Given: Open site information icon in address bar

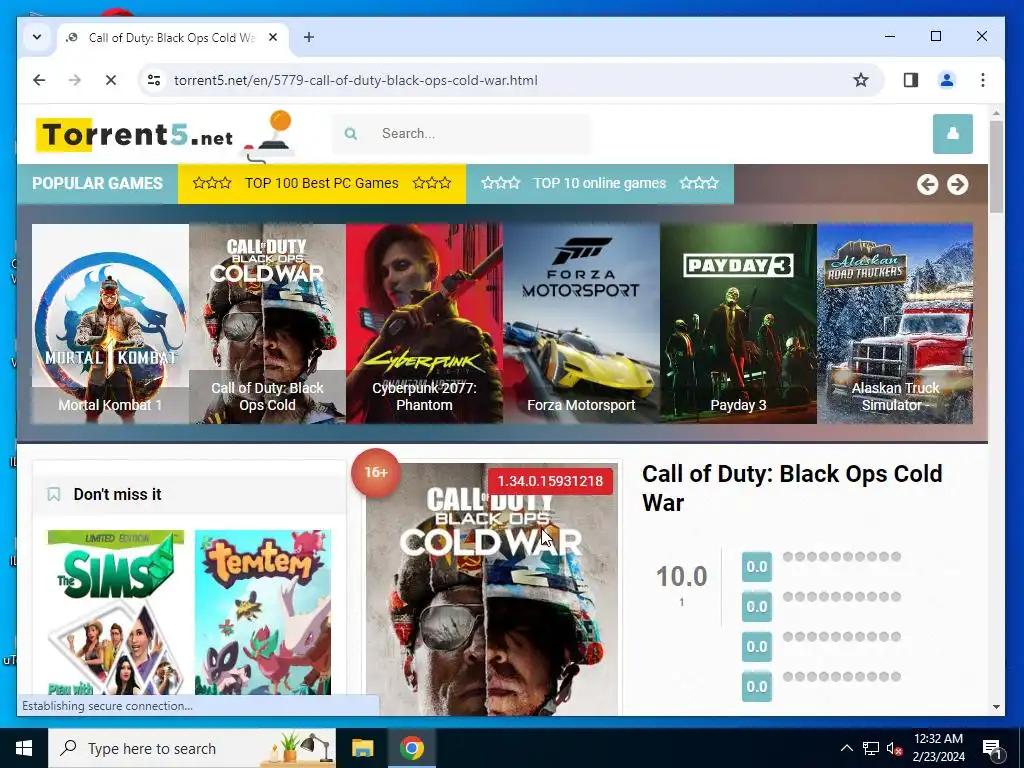Looking at the screenshot, I should click(154, 80).
